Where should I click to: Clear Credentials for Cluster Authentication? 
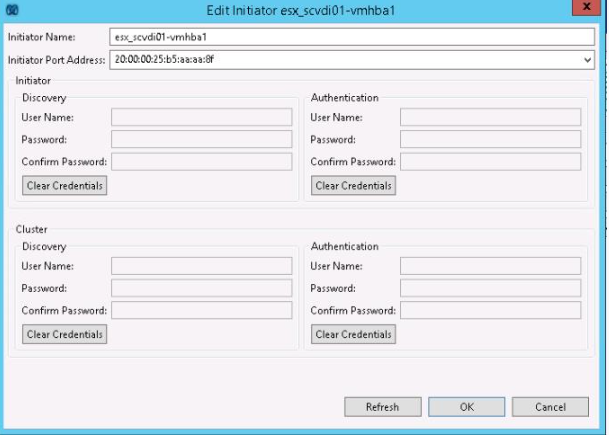coord(354,334)
